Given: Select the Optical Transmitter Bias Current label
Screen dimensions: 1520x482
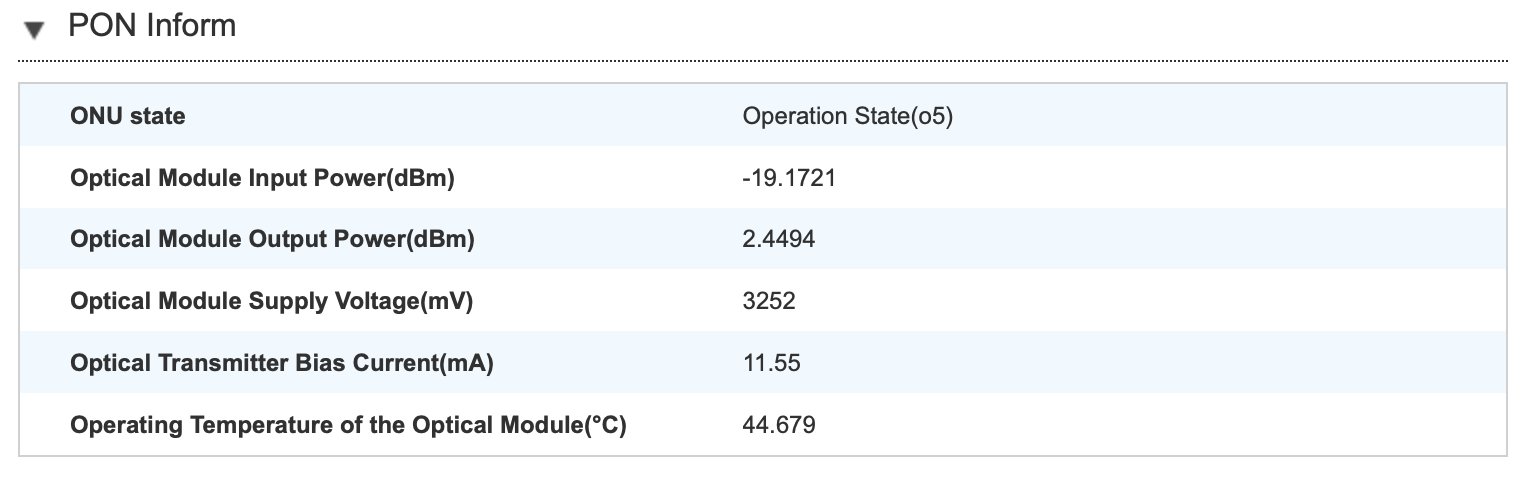Looking at the screenshot, I should pyautogui.click(x=282, y=363).
